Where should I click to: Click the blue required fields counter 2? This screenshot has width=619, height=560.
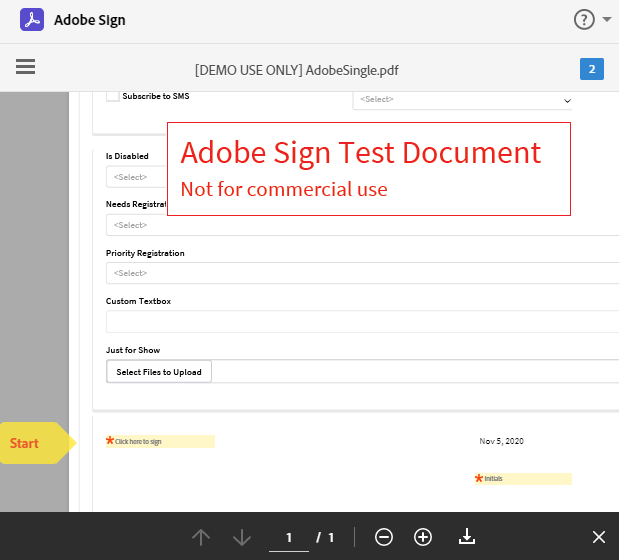591,69
